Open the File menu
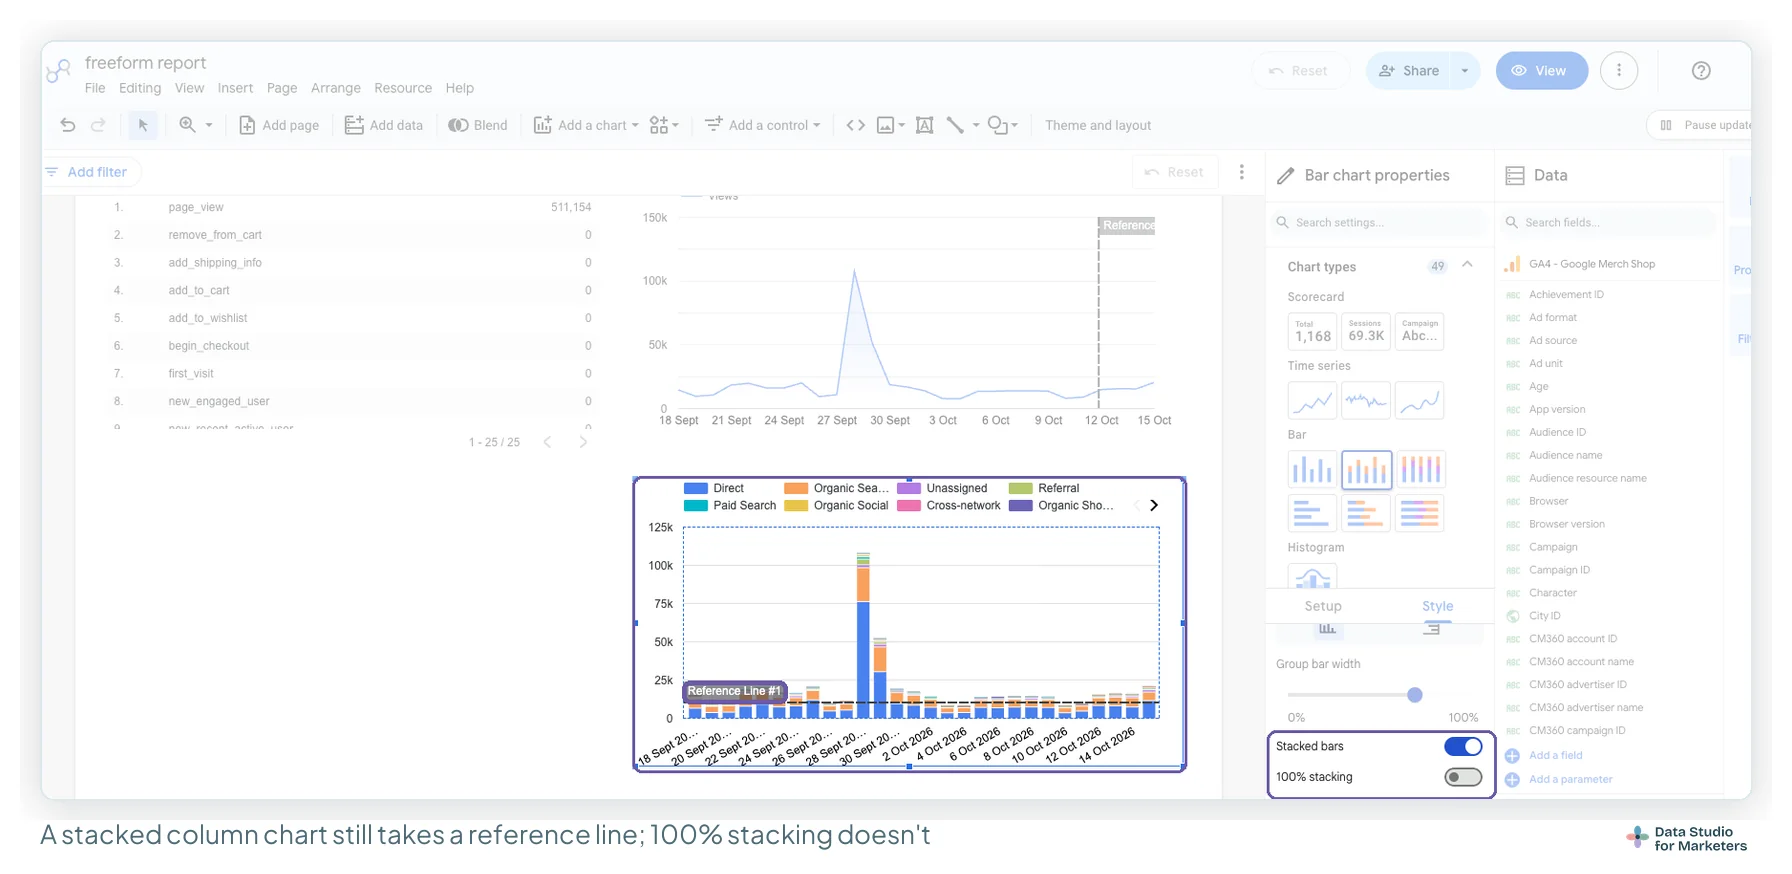 click(x=95, y=88)
